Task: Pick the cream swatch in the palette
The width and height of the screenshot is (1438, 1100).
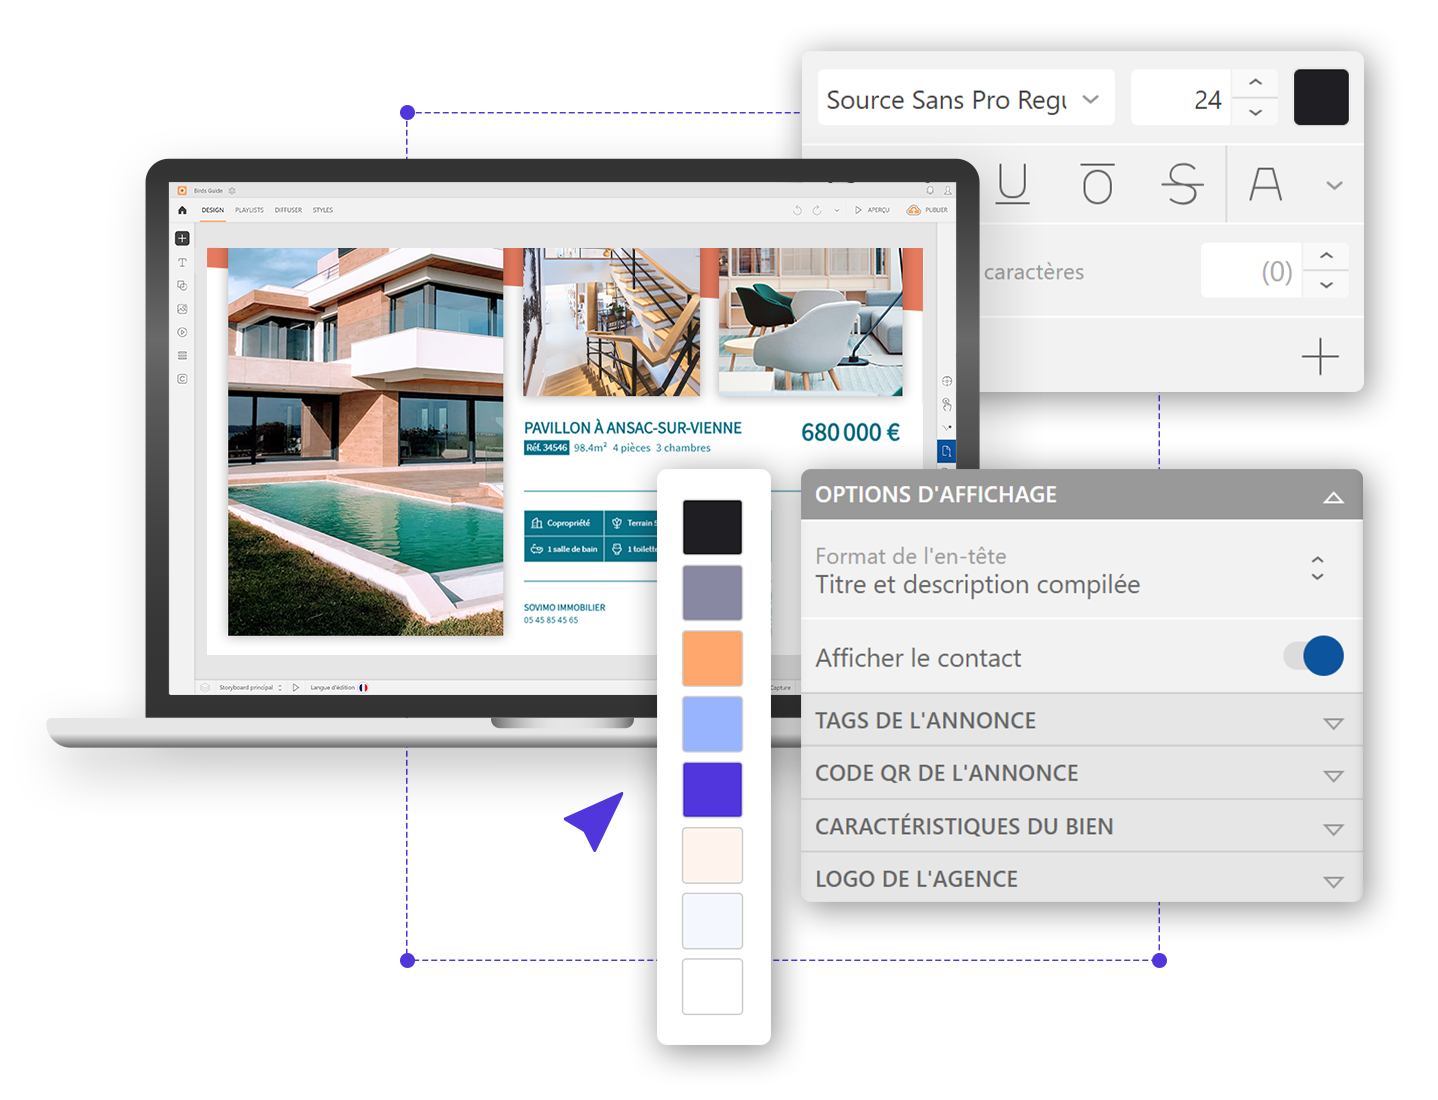Action: pyautogui.click(x=712, y=855)
